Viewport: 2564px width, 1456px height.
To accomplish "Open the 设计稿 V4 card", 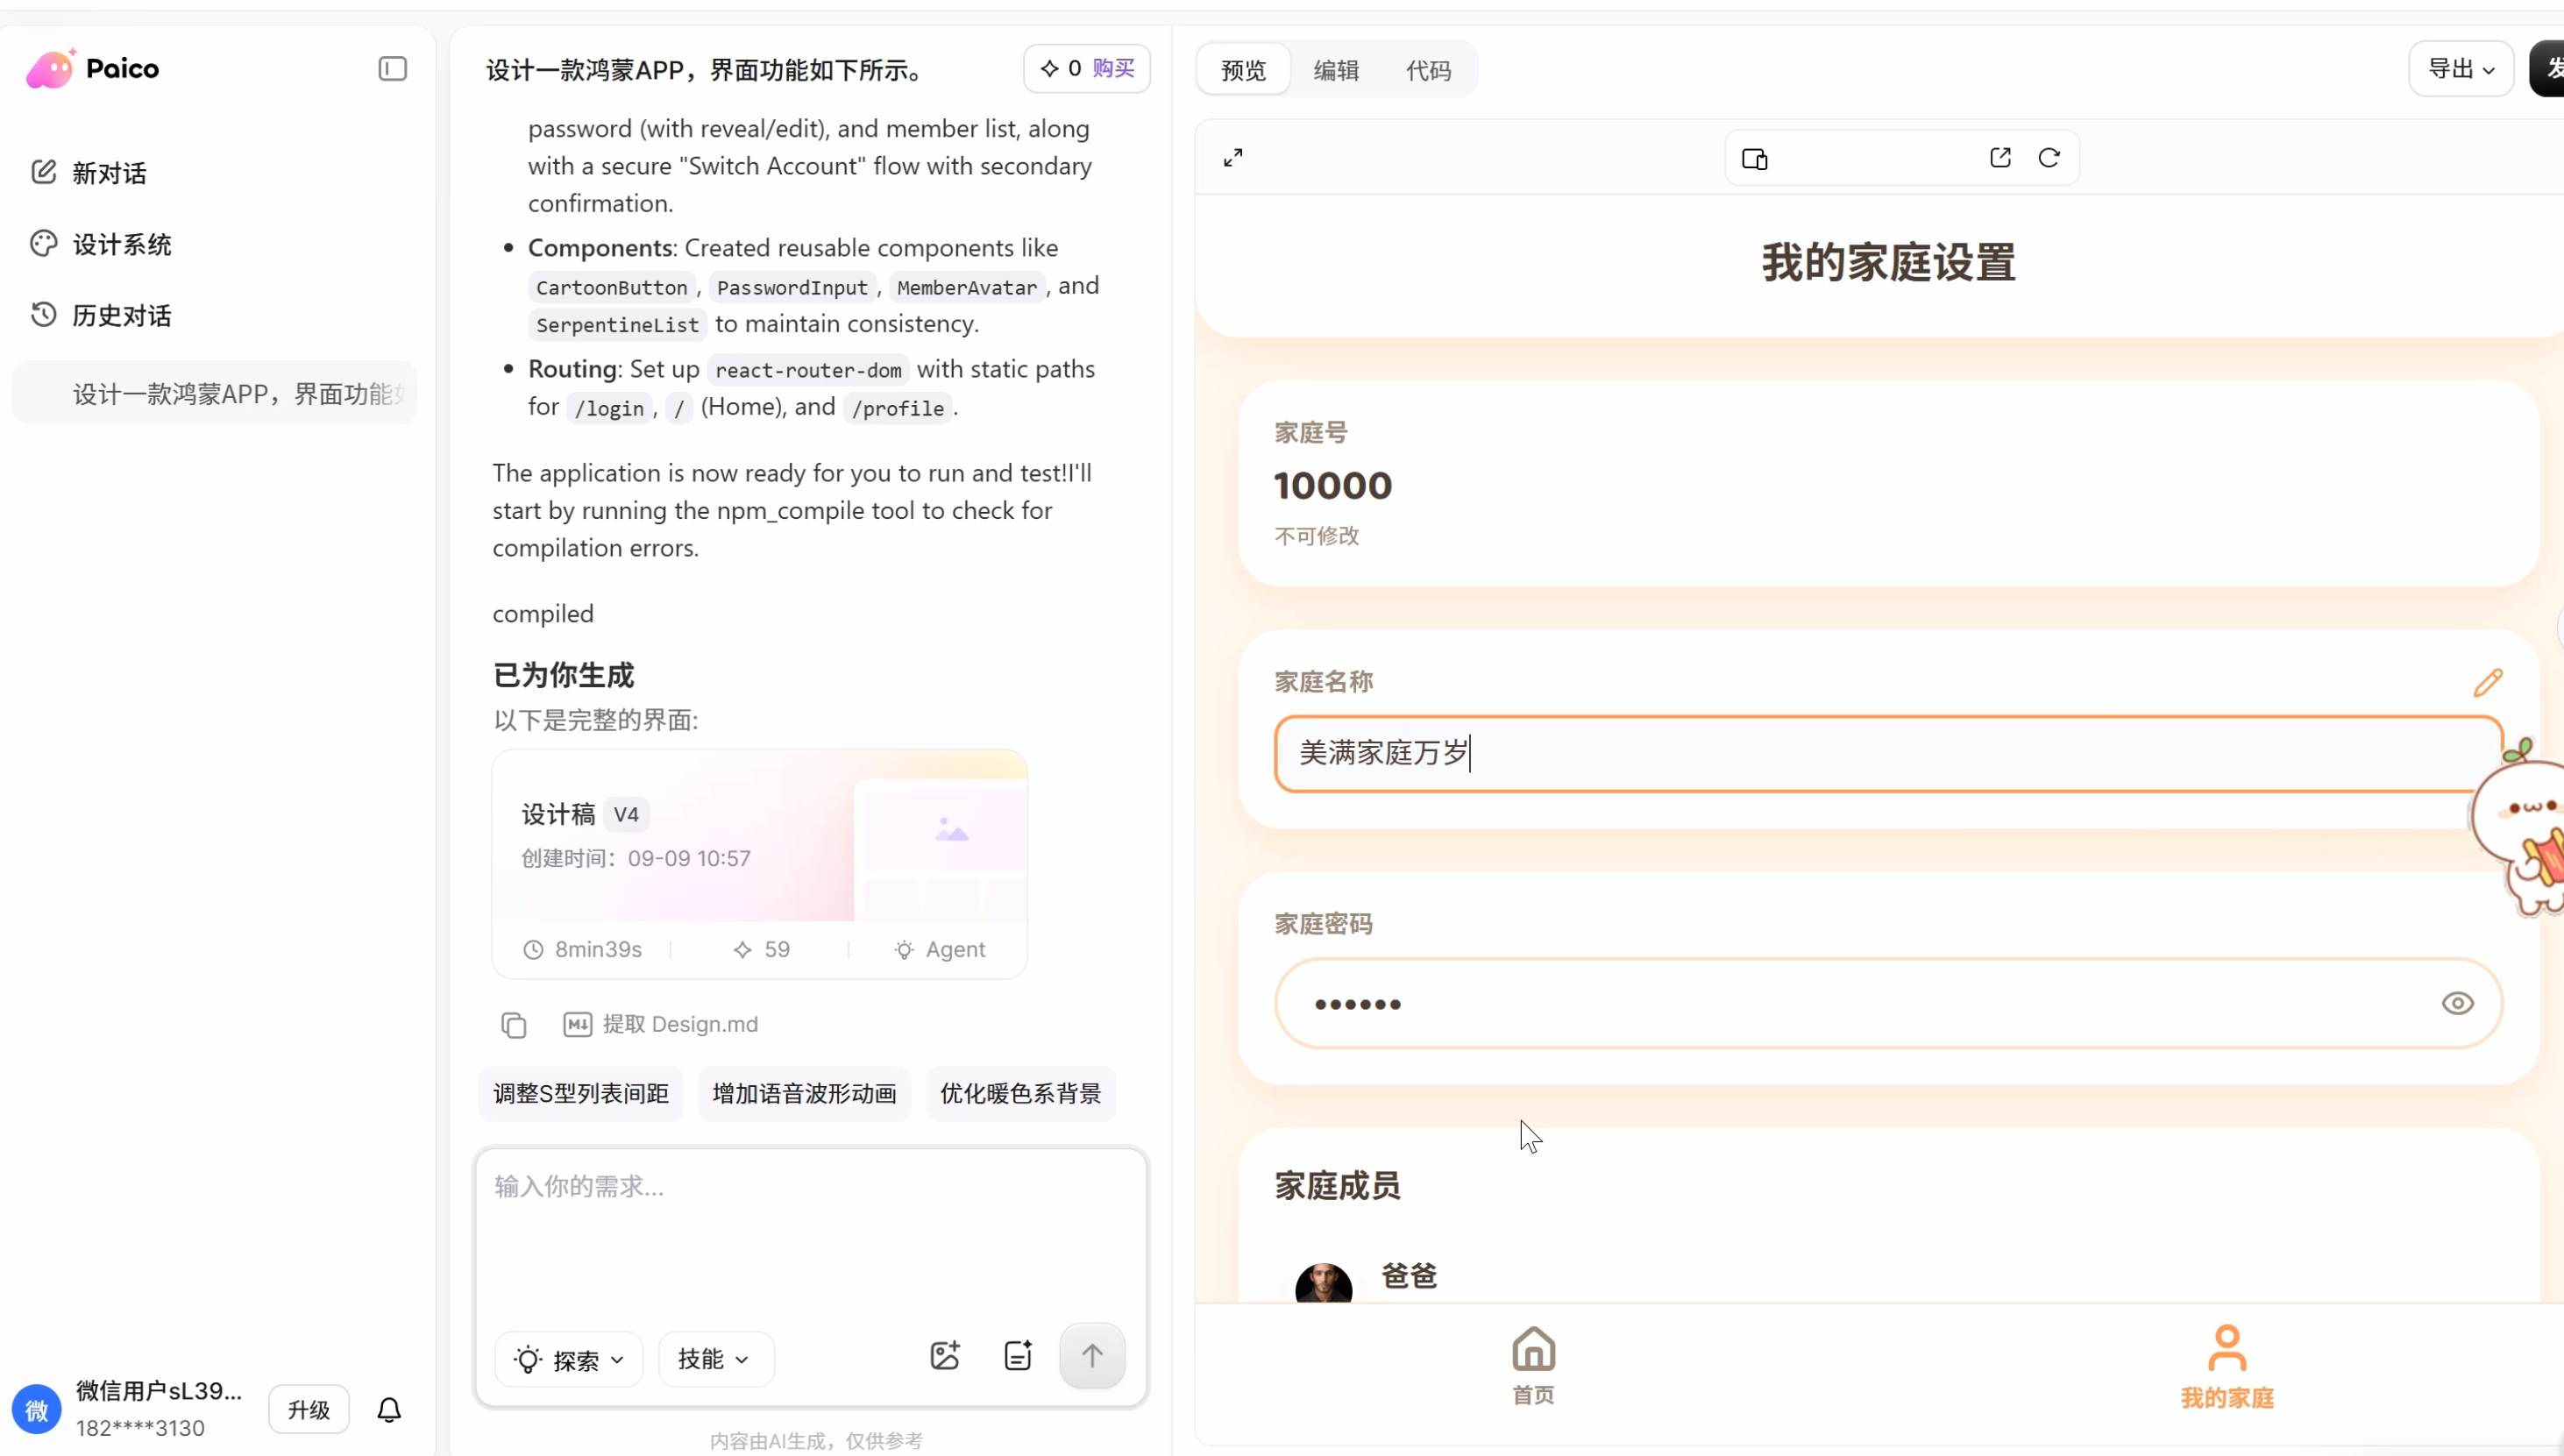I will (759, 864).
